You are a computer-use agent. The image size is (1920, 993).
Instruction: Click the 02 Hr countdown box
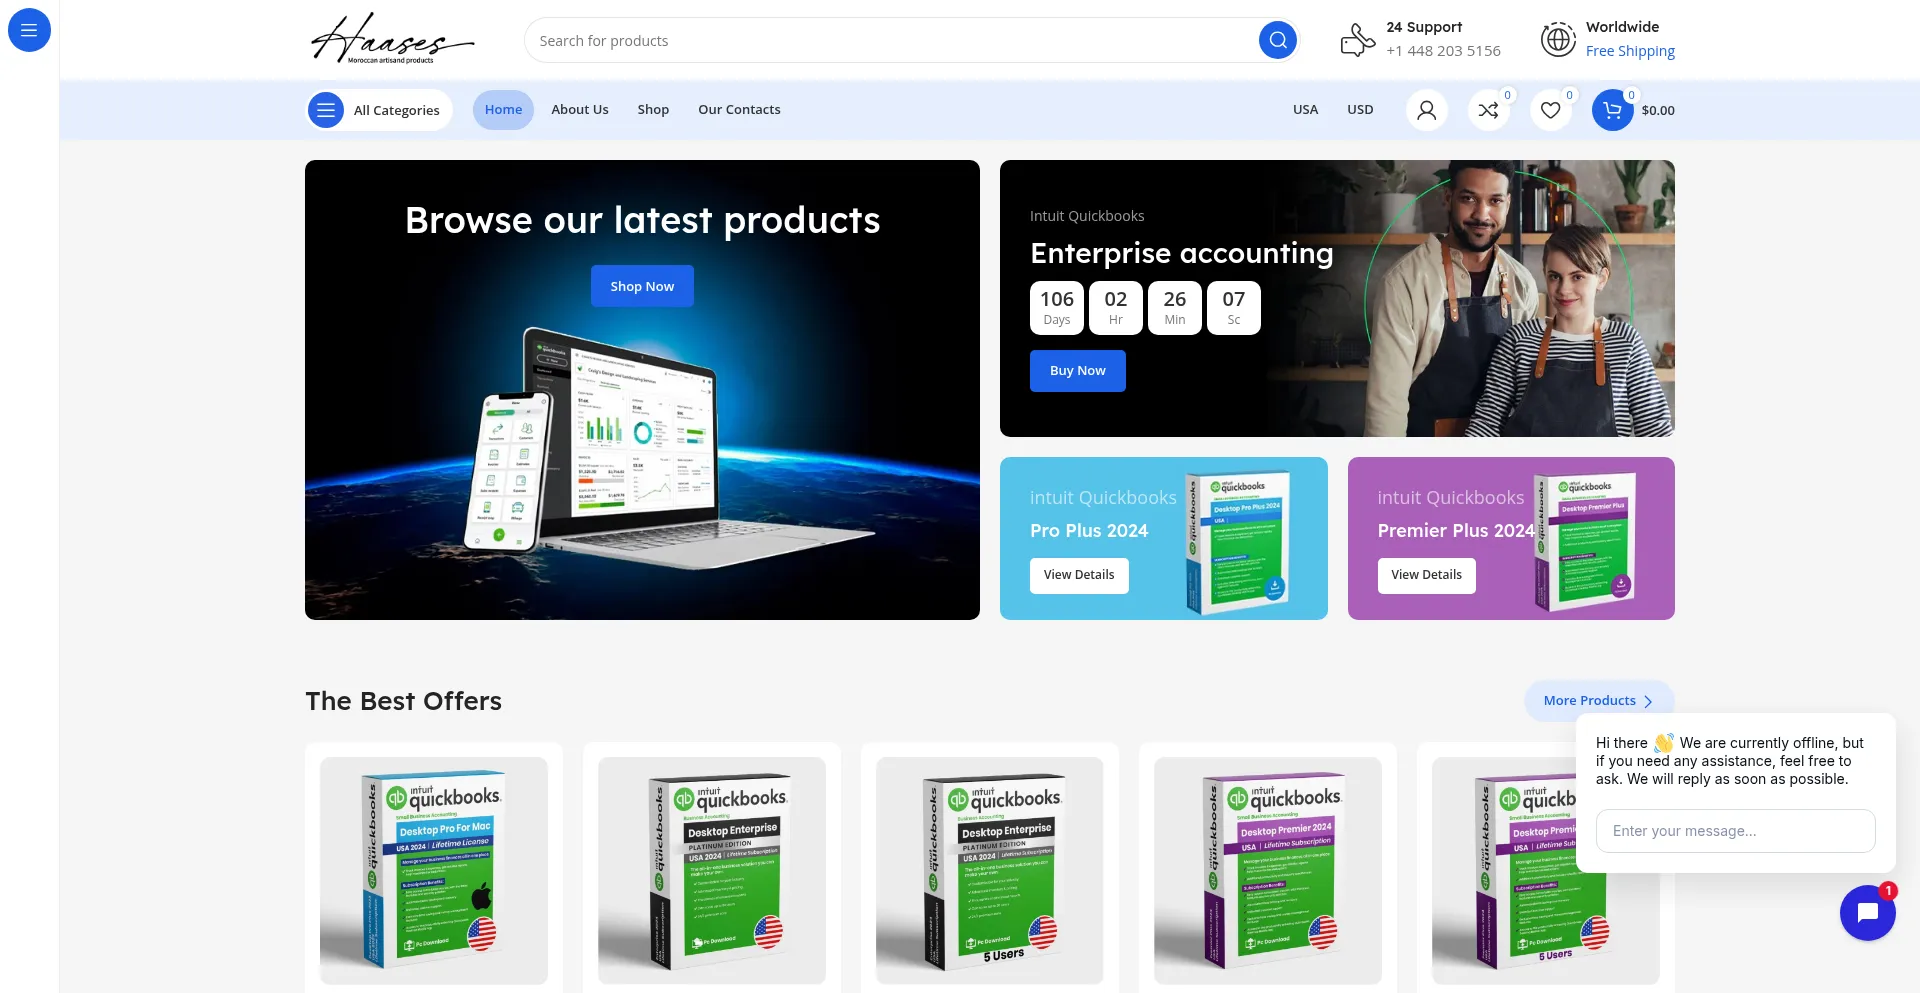coord(1115,308)
